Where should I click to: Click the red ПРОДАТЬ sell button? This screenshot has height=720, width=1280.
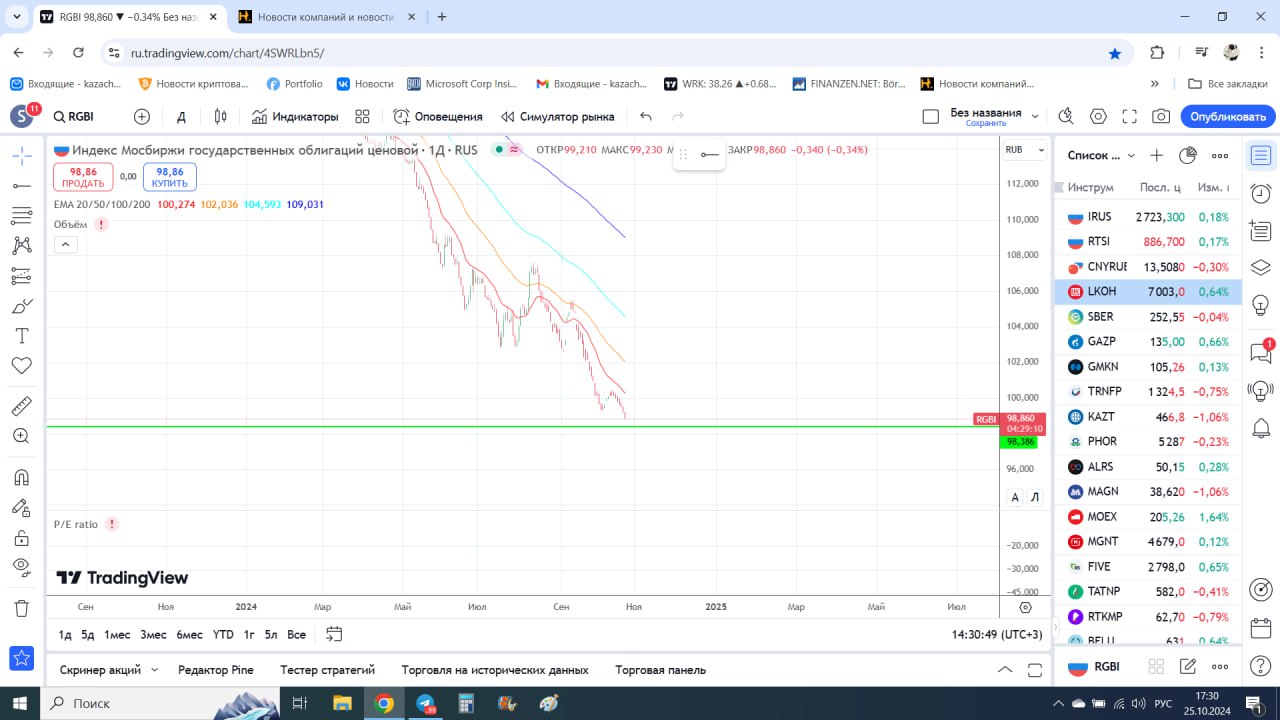[83, 177]
